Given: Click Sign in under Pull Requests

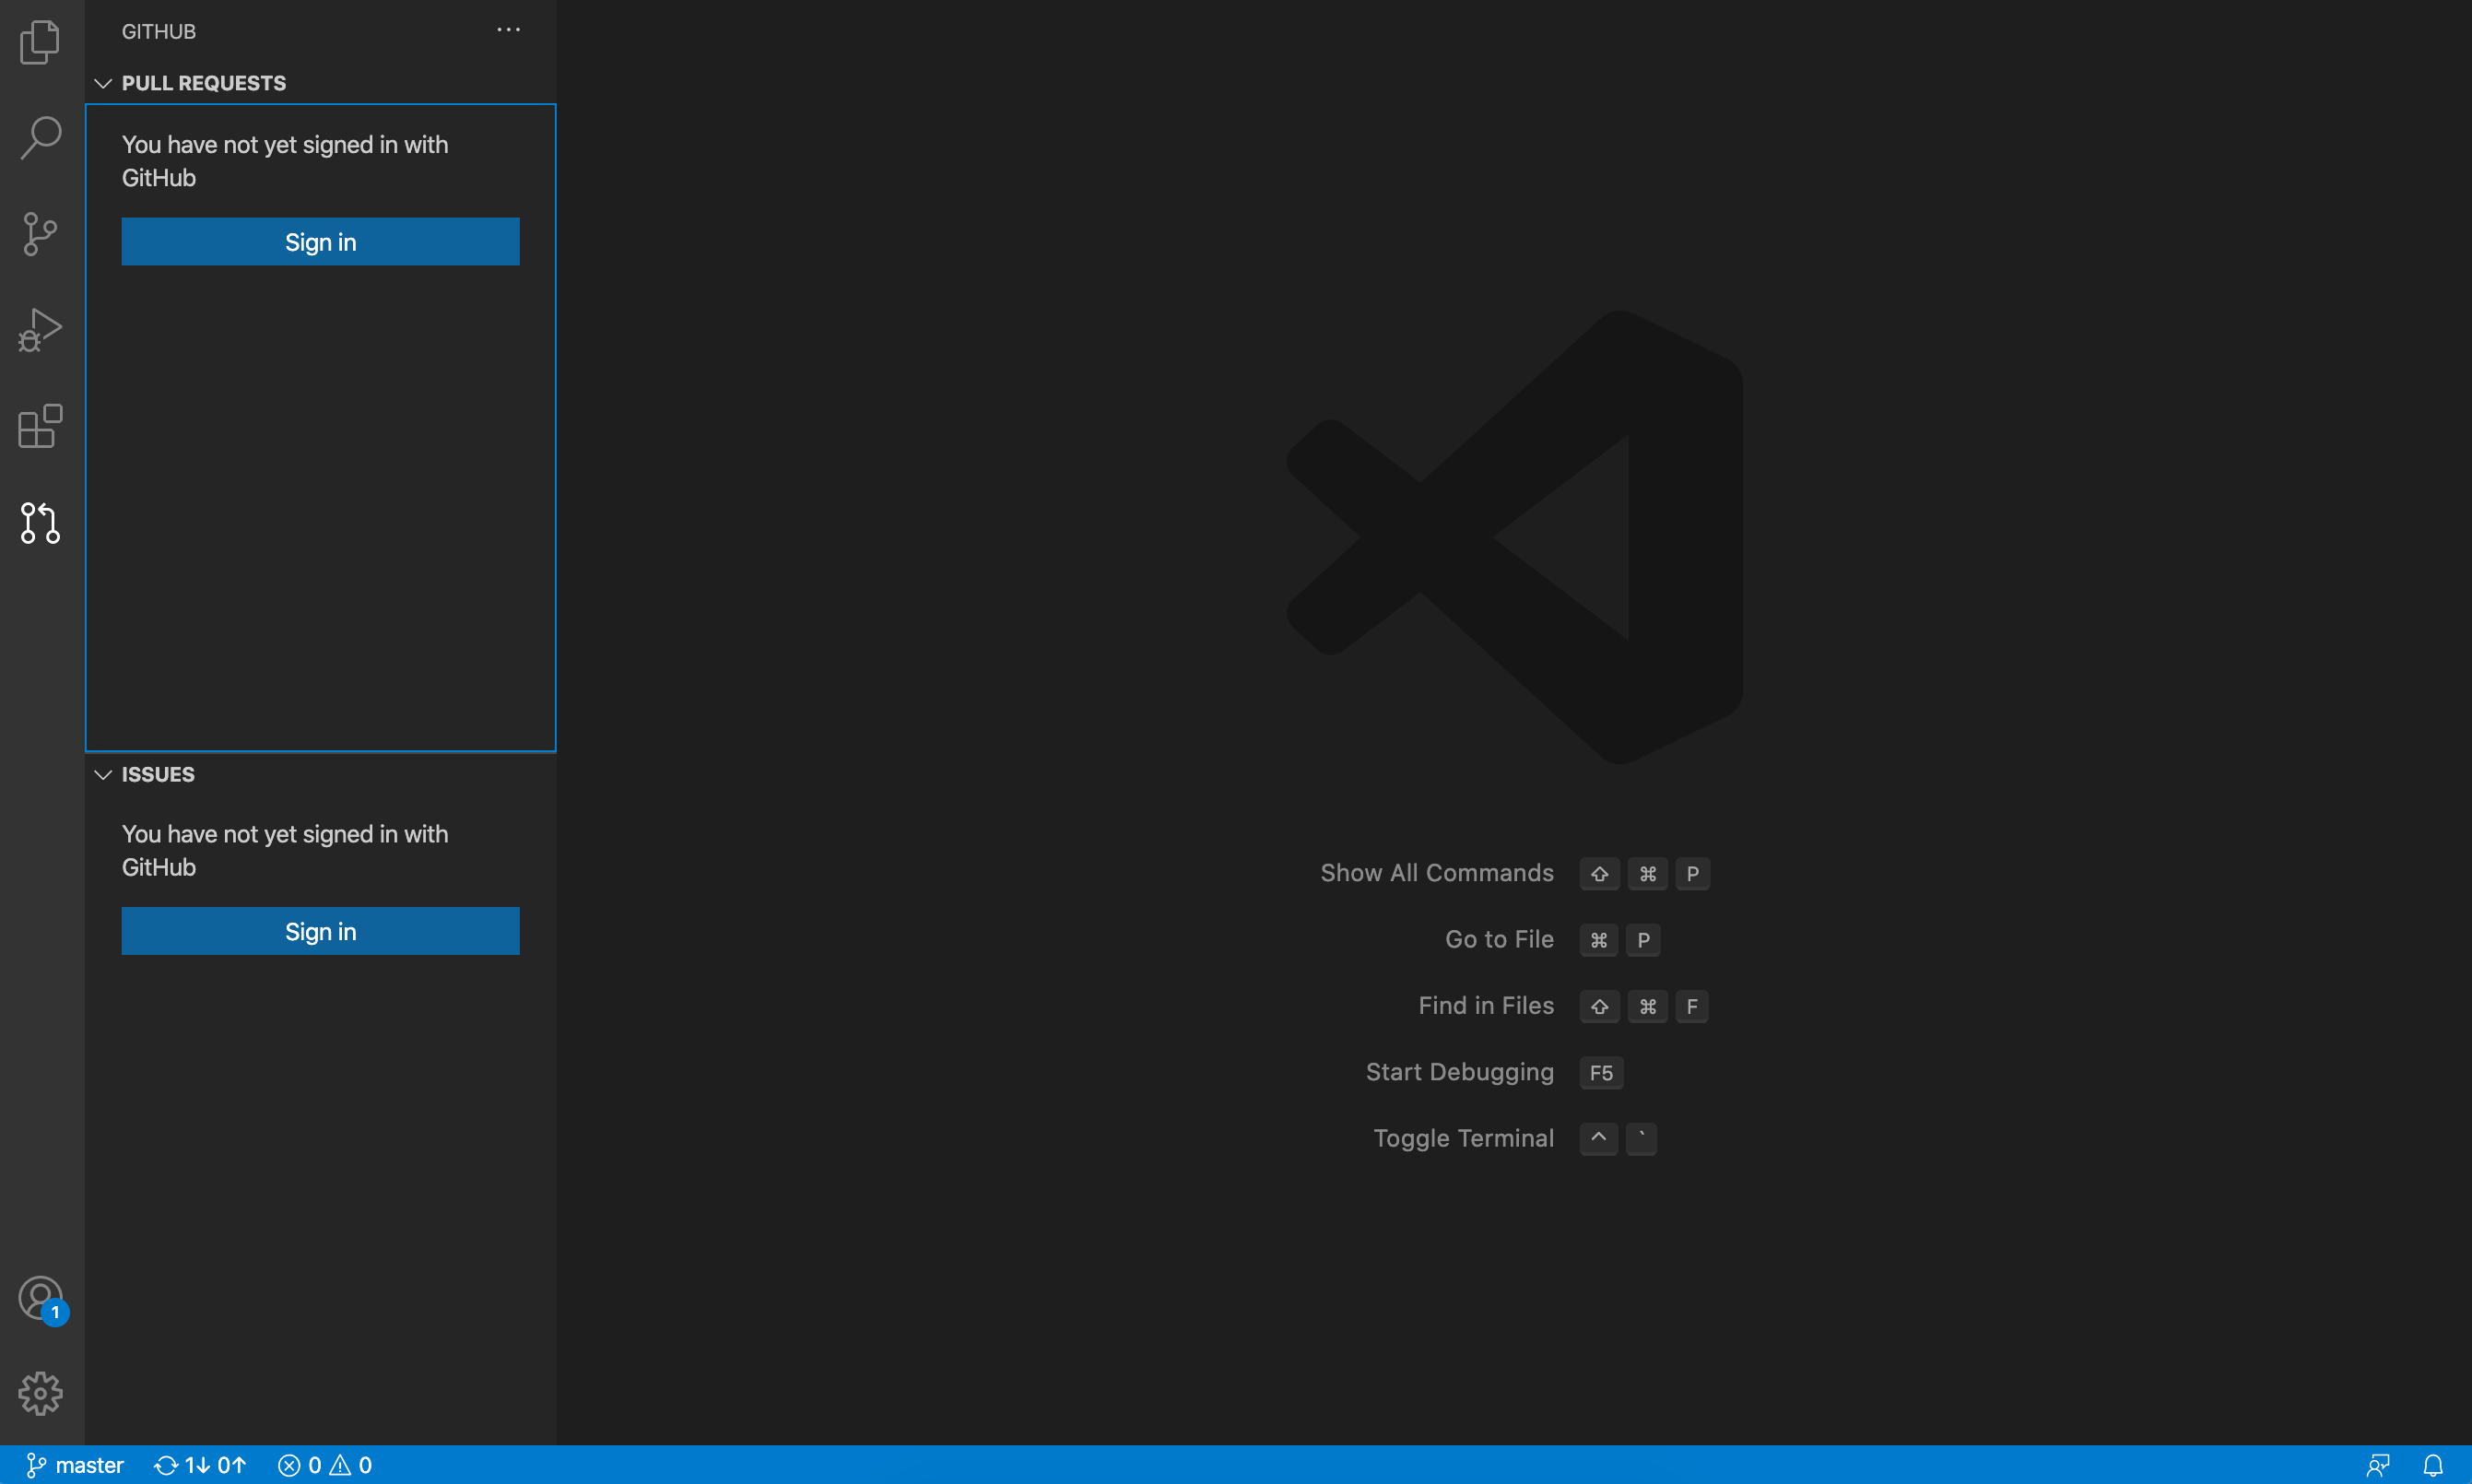Looking at the screenshot, I should pos(320,242).
